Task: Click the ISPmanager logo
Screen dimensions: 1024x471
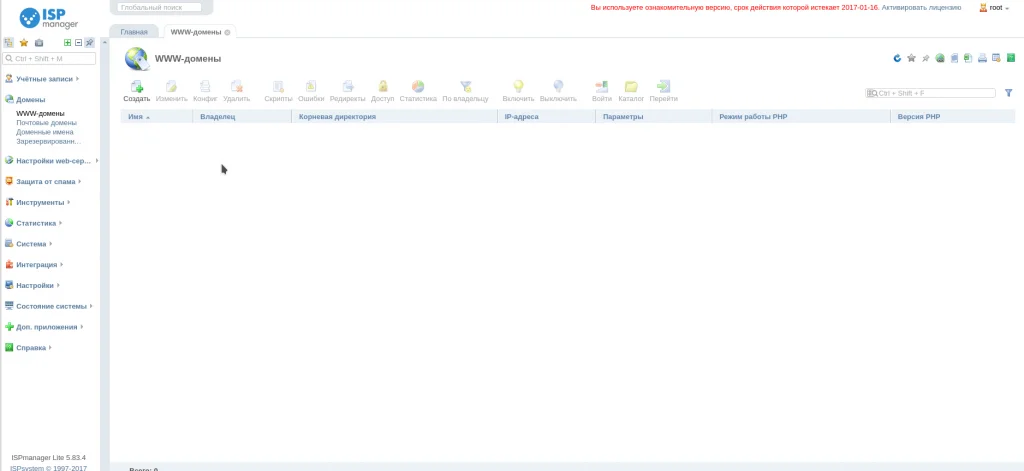Action: (x=49, y=18)
